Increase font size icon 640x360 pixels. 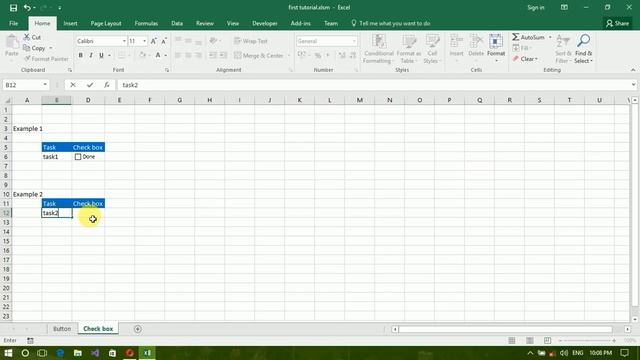(x=153, y=41)
